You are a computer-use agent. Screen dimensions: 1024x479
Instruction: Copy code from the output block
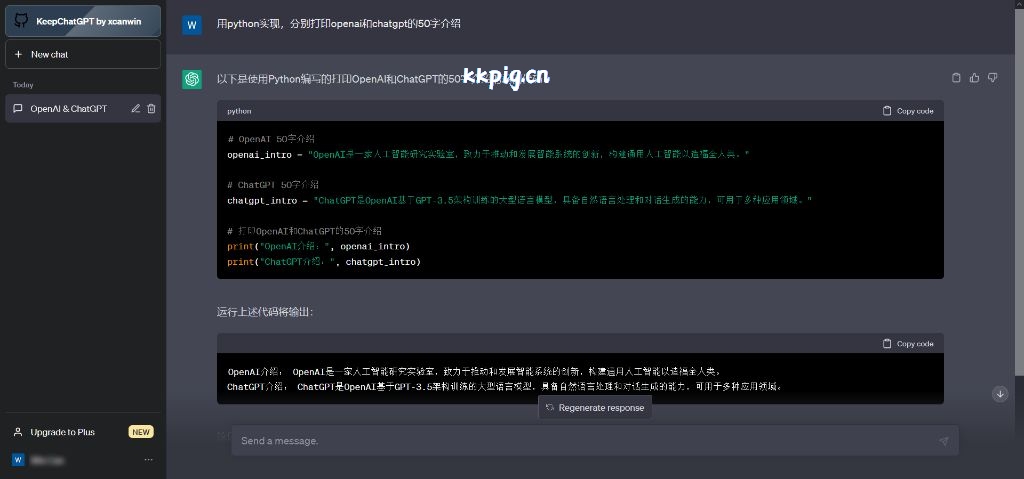click(908, 344)
